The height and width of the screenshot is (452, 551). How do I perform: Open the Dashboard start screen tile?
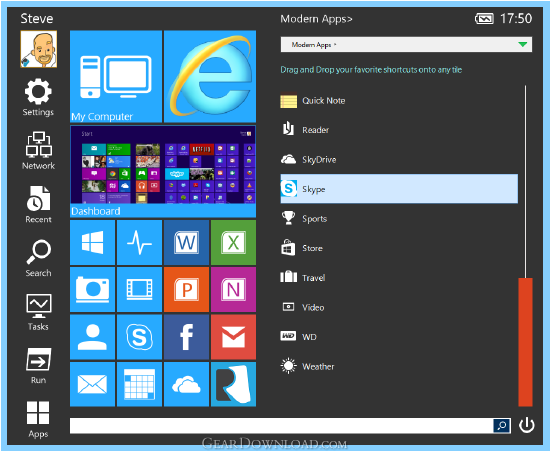click(x=163, y=171)
